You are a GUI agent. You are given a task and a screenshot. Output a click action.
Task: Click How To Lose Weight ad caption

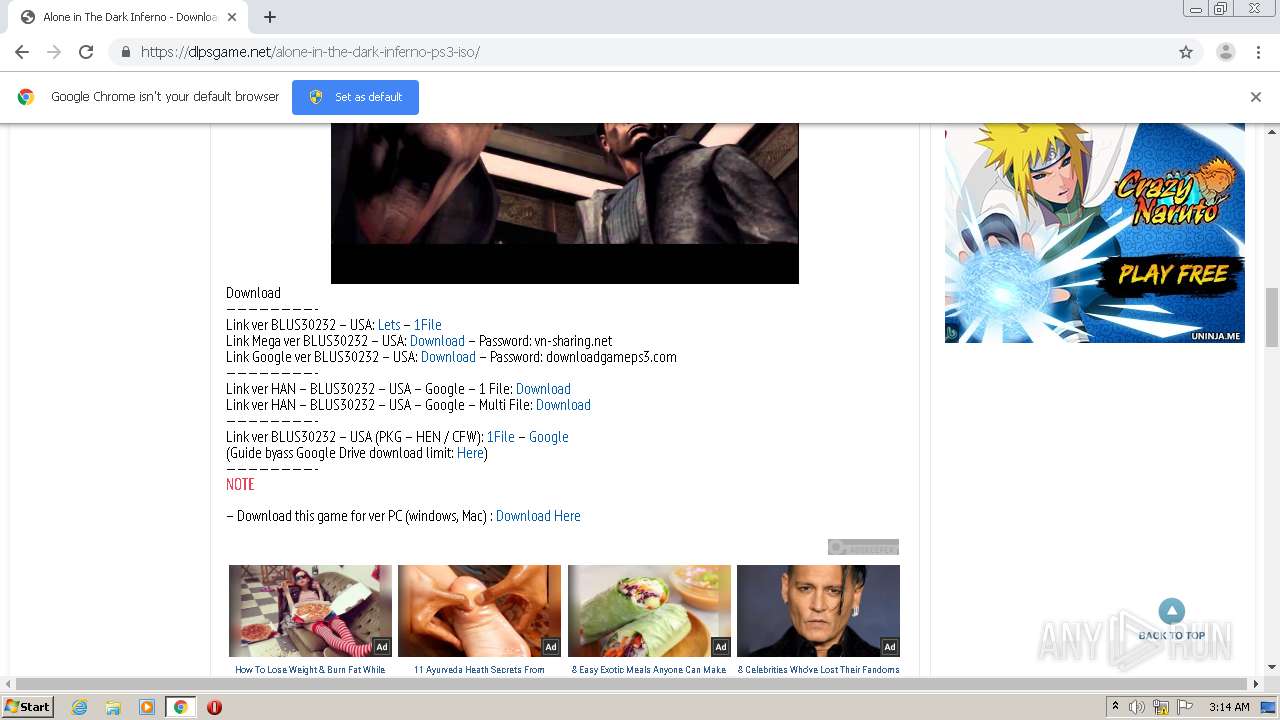tap(310, 670)
